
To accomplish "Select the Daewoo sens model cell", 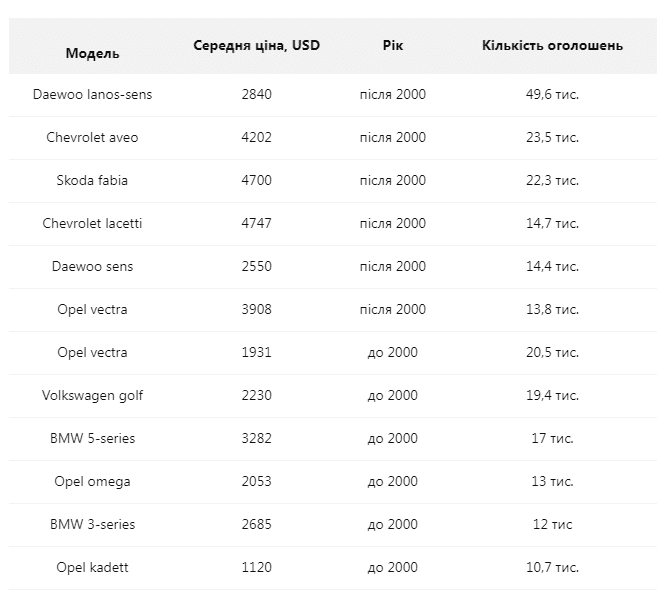I will 92,266.
